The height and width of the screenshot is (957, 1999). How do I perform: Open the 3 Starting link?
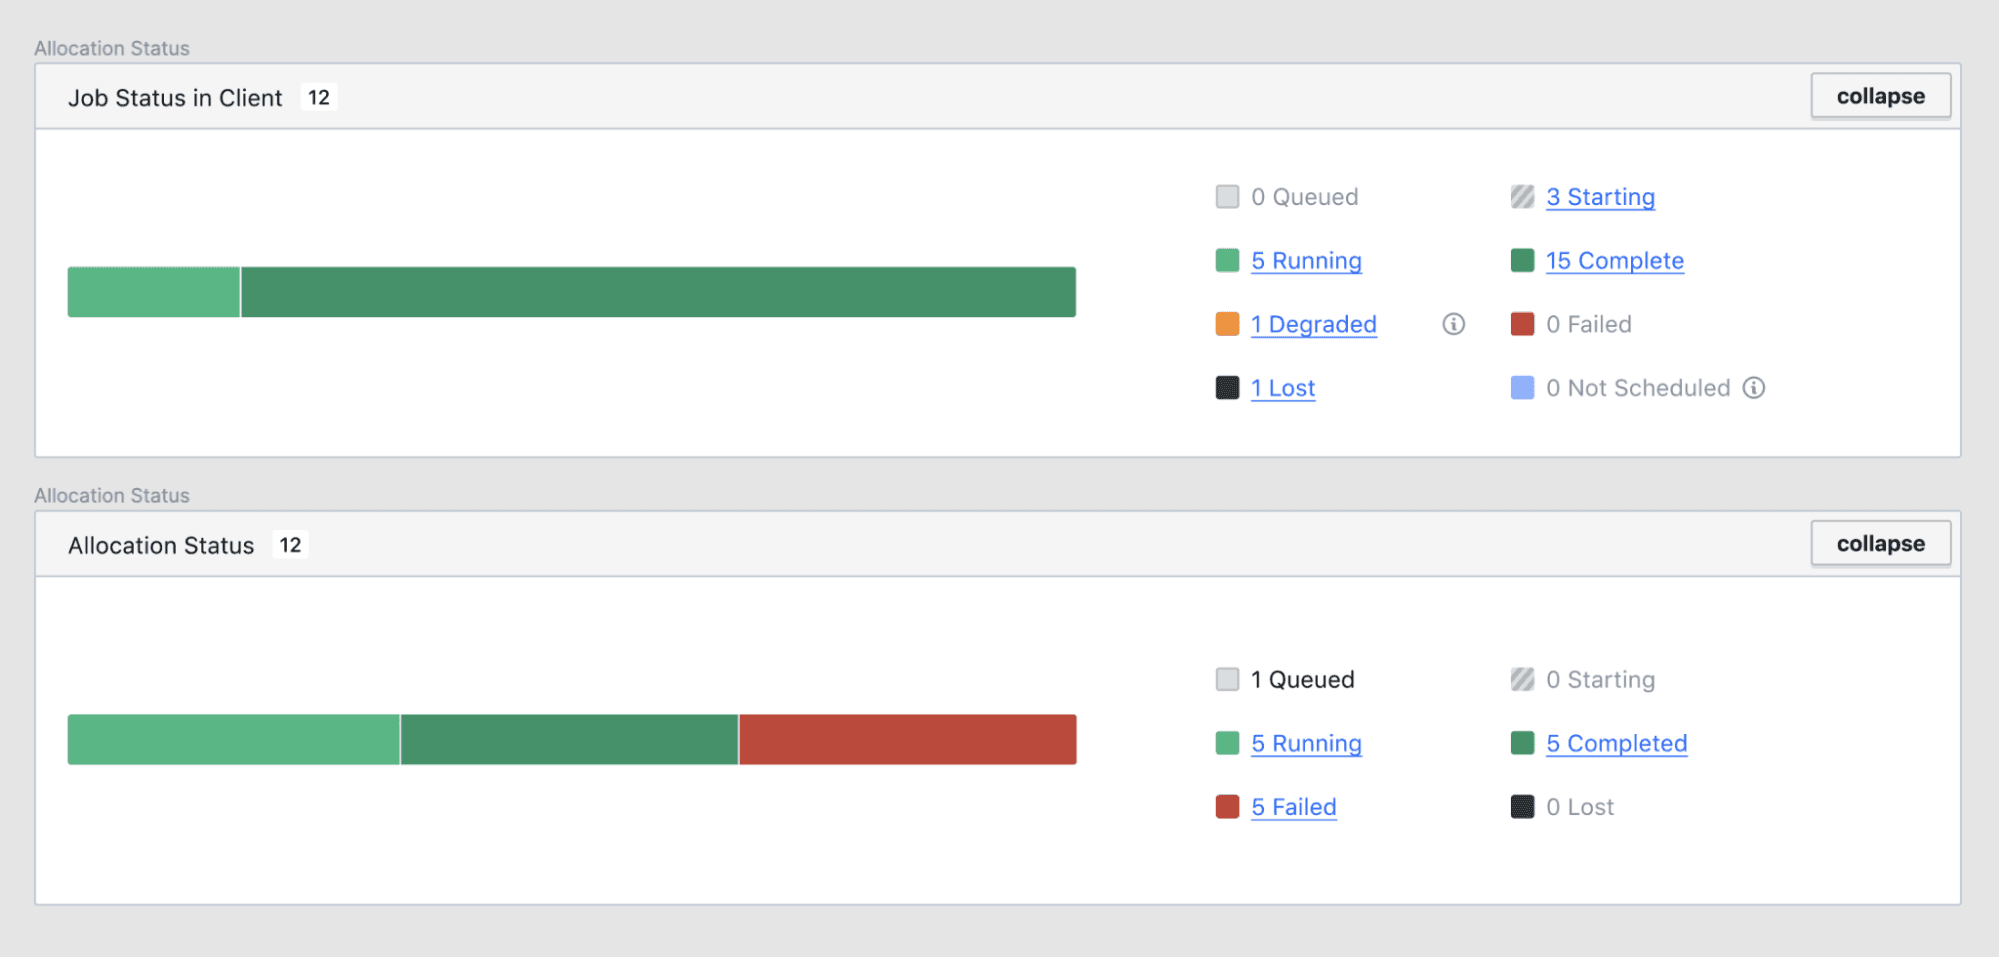1600,197
